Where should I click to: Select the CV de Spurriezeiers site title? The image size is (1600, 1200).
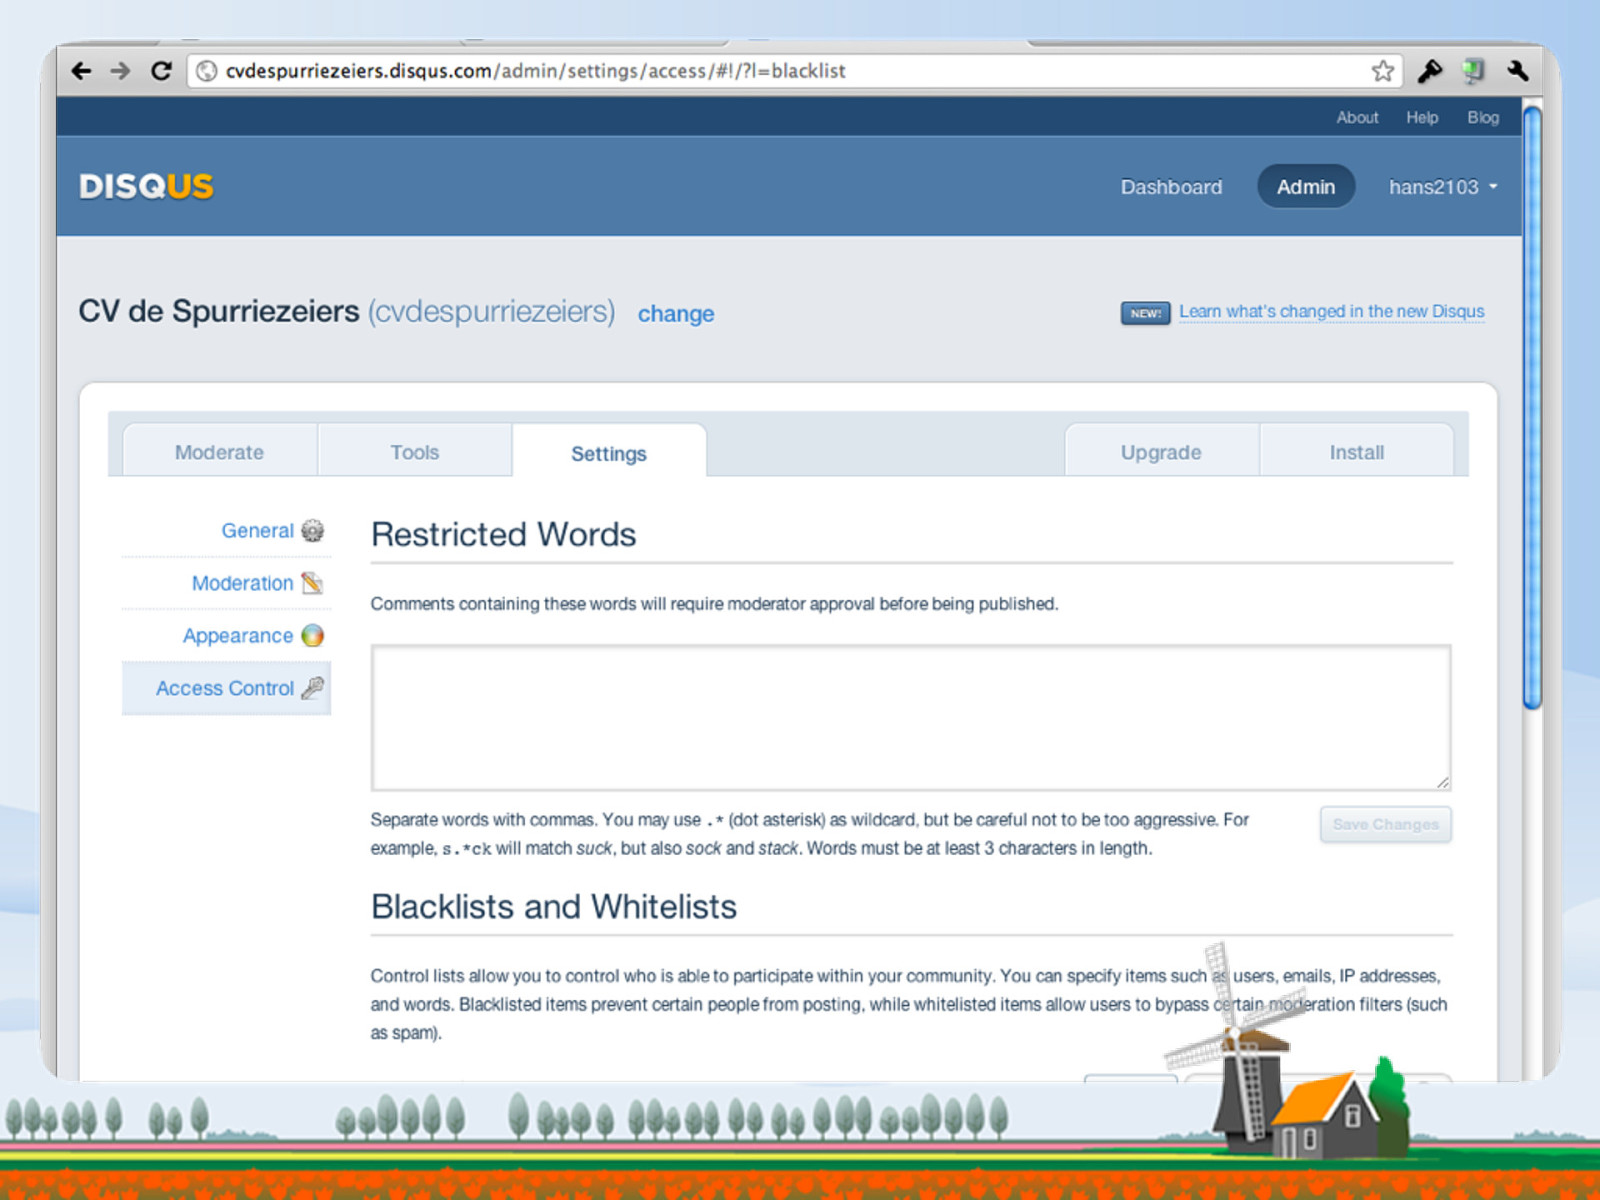point(219,311)
